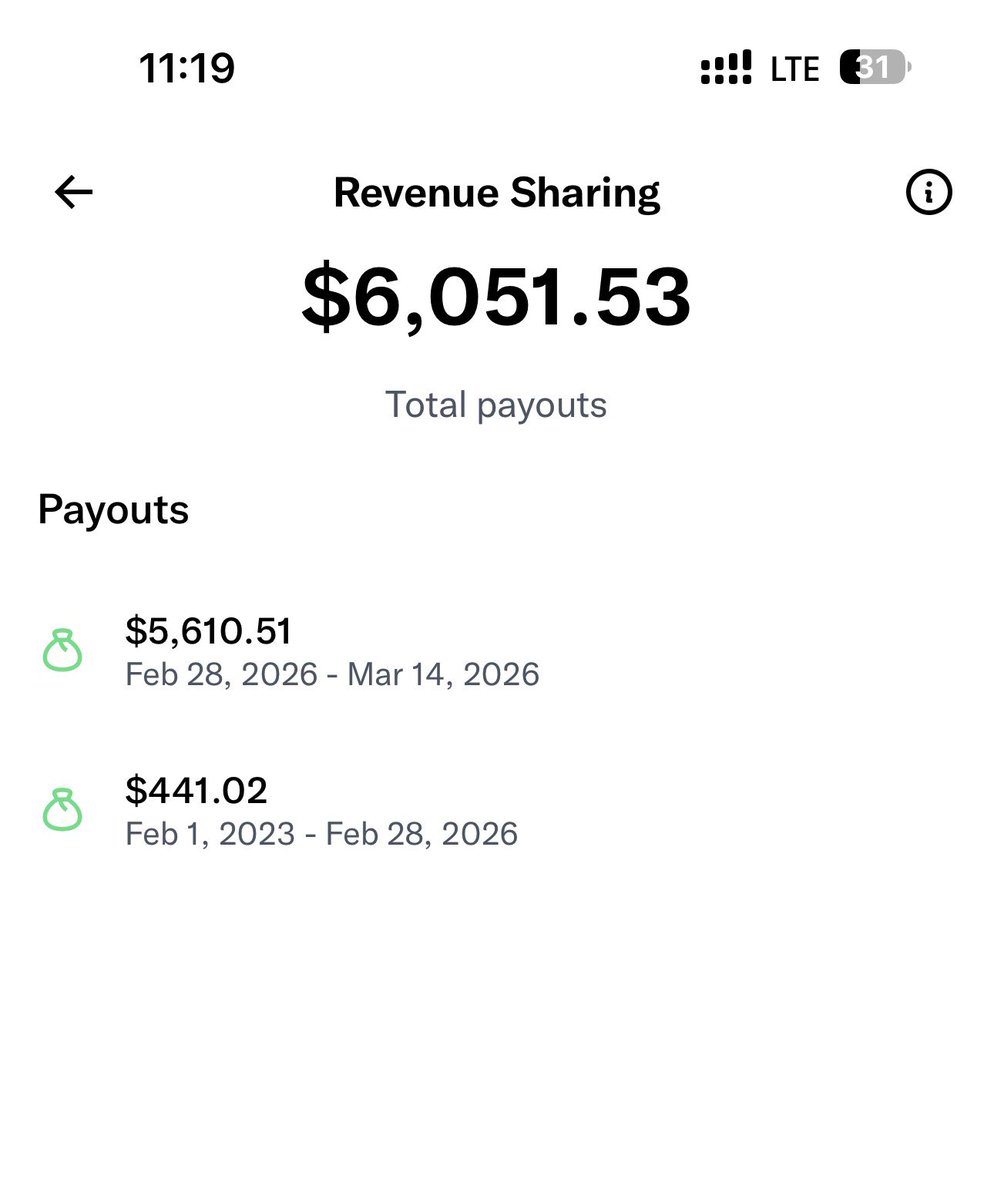The image size is (994, 1200).
Task: Open the $441.02 payout entry
Action: pos(497,812)
